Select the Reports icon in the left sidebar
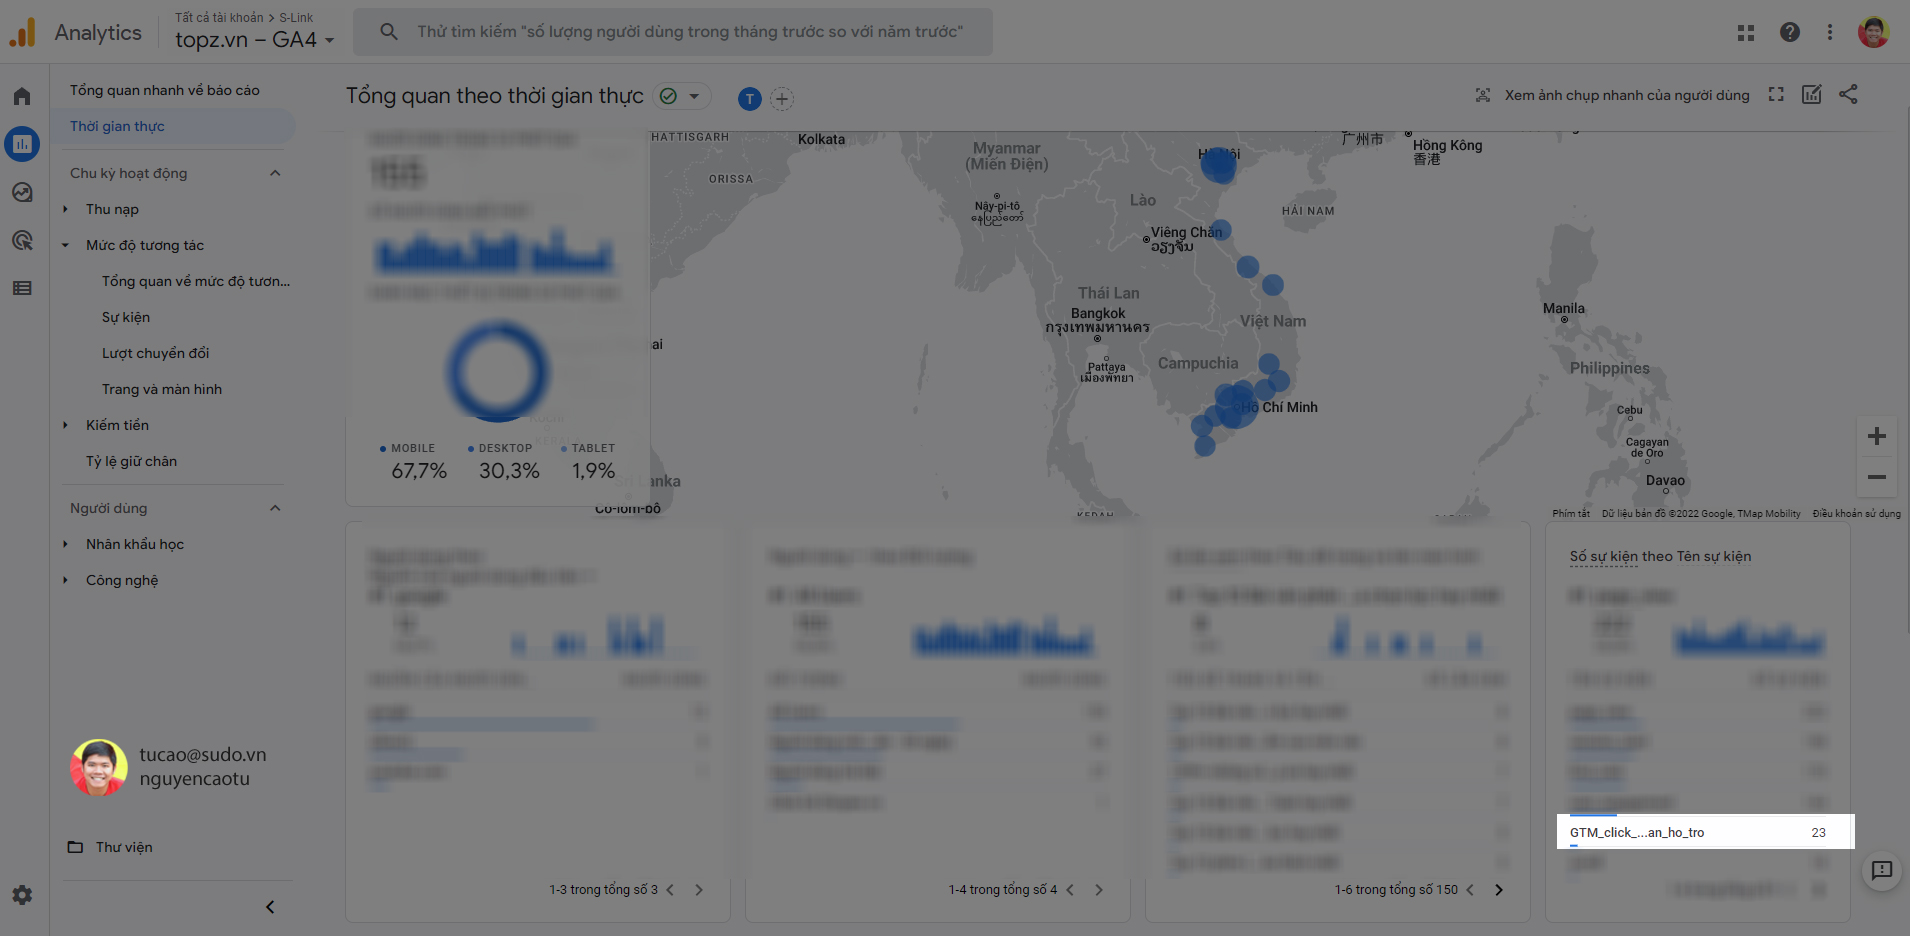1910x936 pixels. coord(22,143)
